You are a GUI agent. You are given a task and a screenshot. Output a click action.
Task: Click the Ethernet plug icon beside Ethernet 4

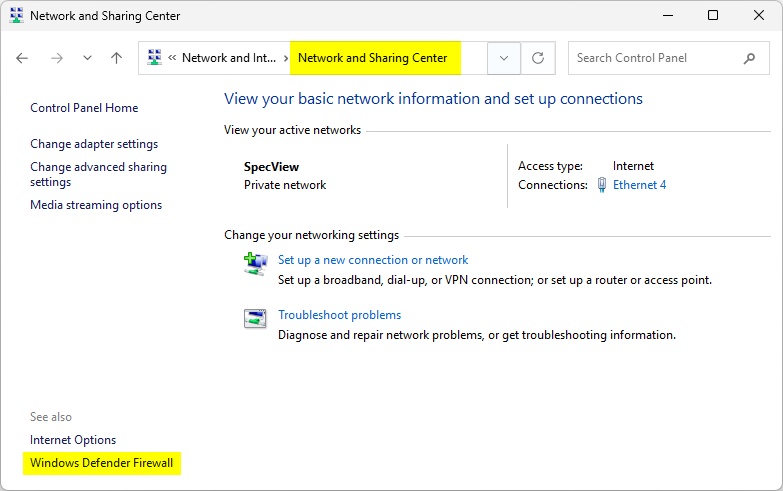602,185
